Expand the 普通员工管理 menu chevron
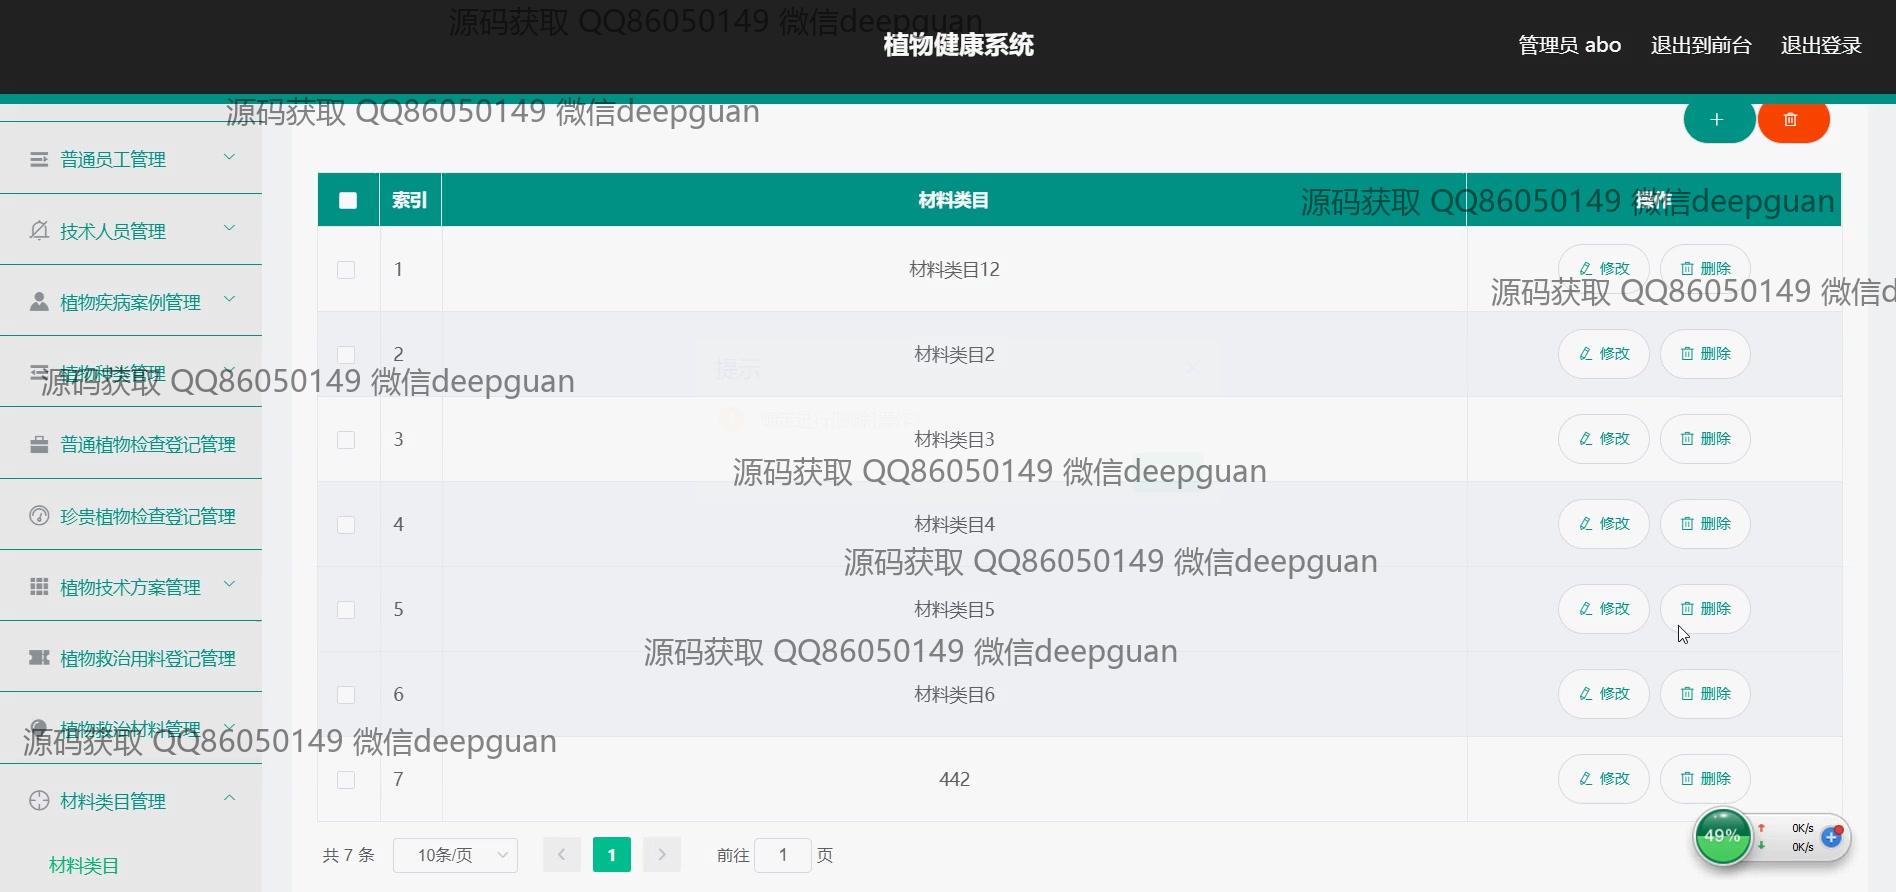This screenshot has width=1896, height=892. 229,157
